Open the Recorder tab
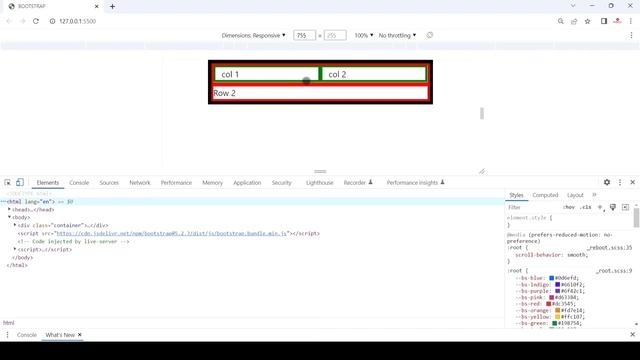The image size is (640, 360). pos(358,182)
